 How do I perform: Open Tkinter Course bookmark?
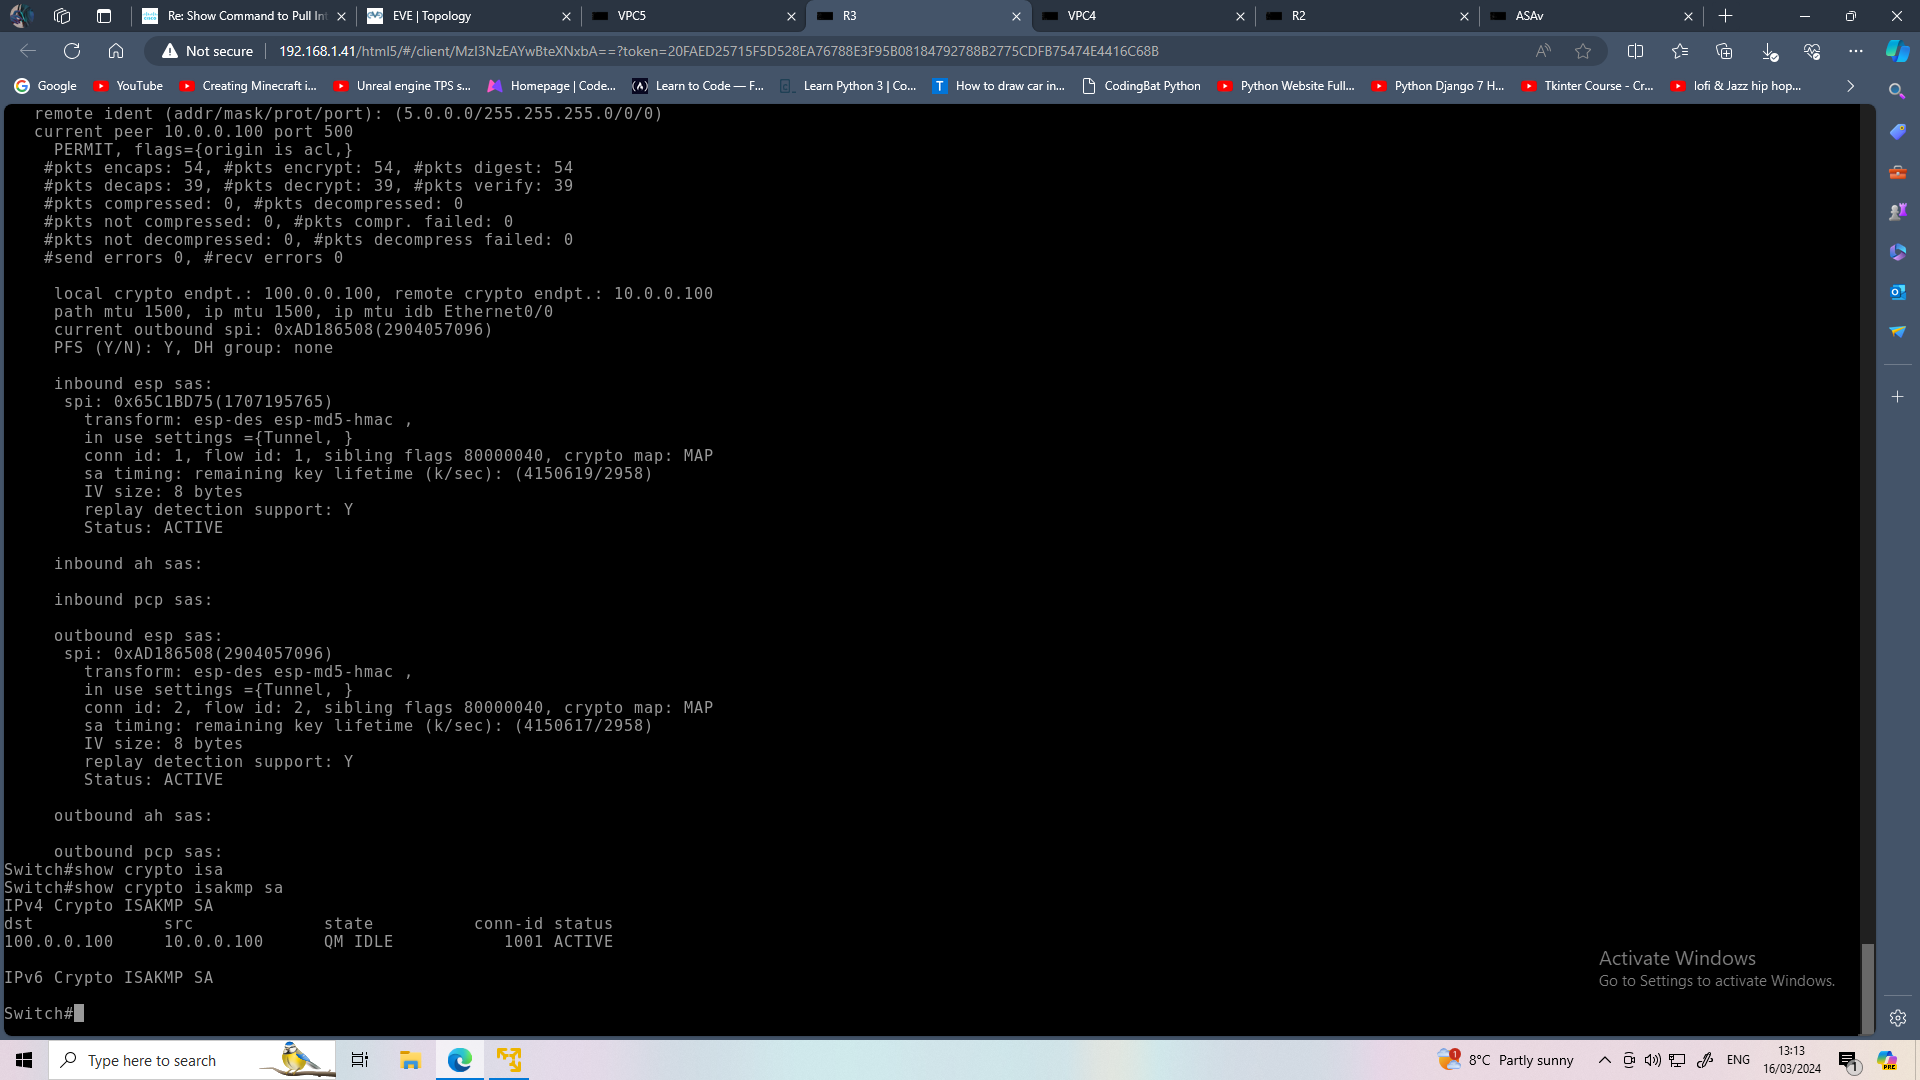click(1587, 86)
